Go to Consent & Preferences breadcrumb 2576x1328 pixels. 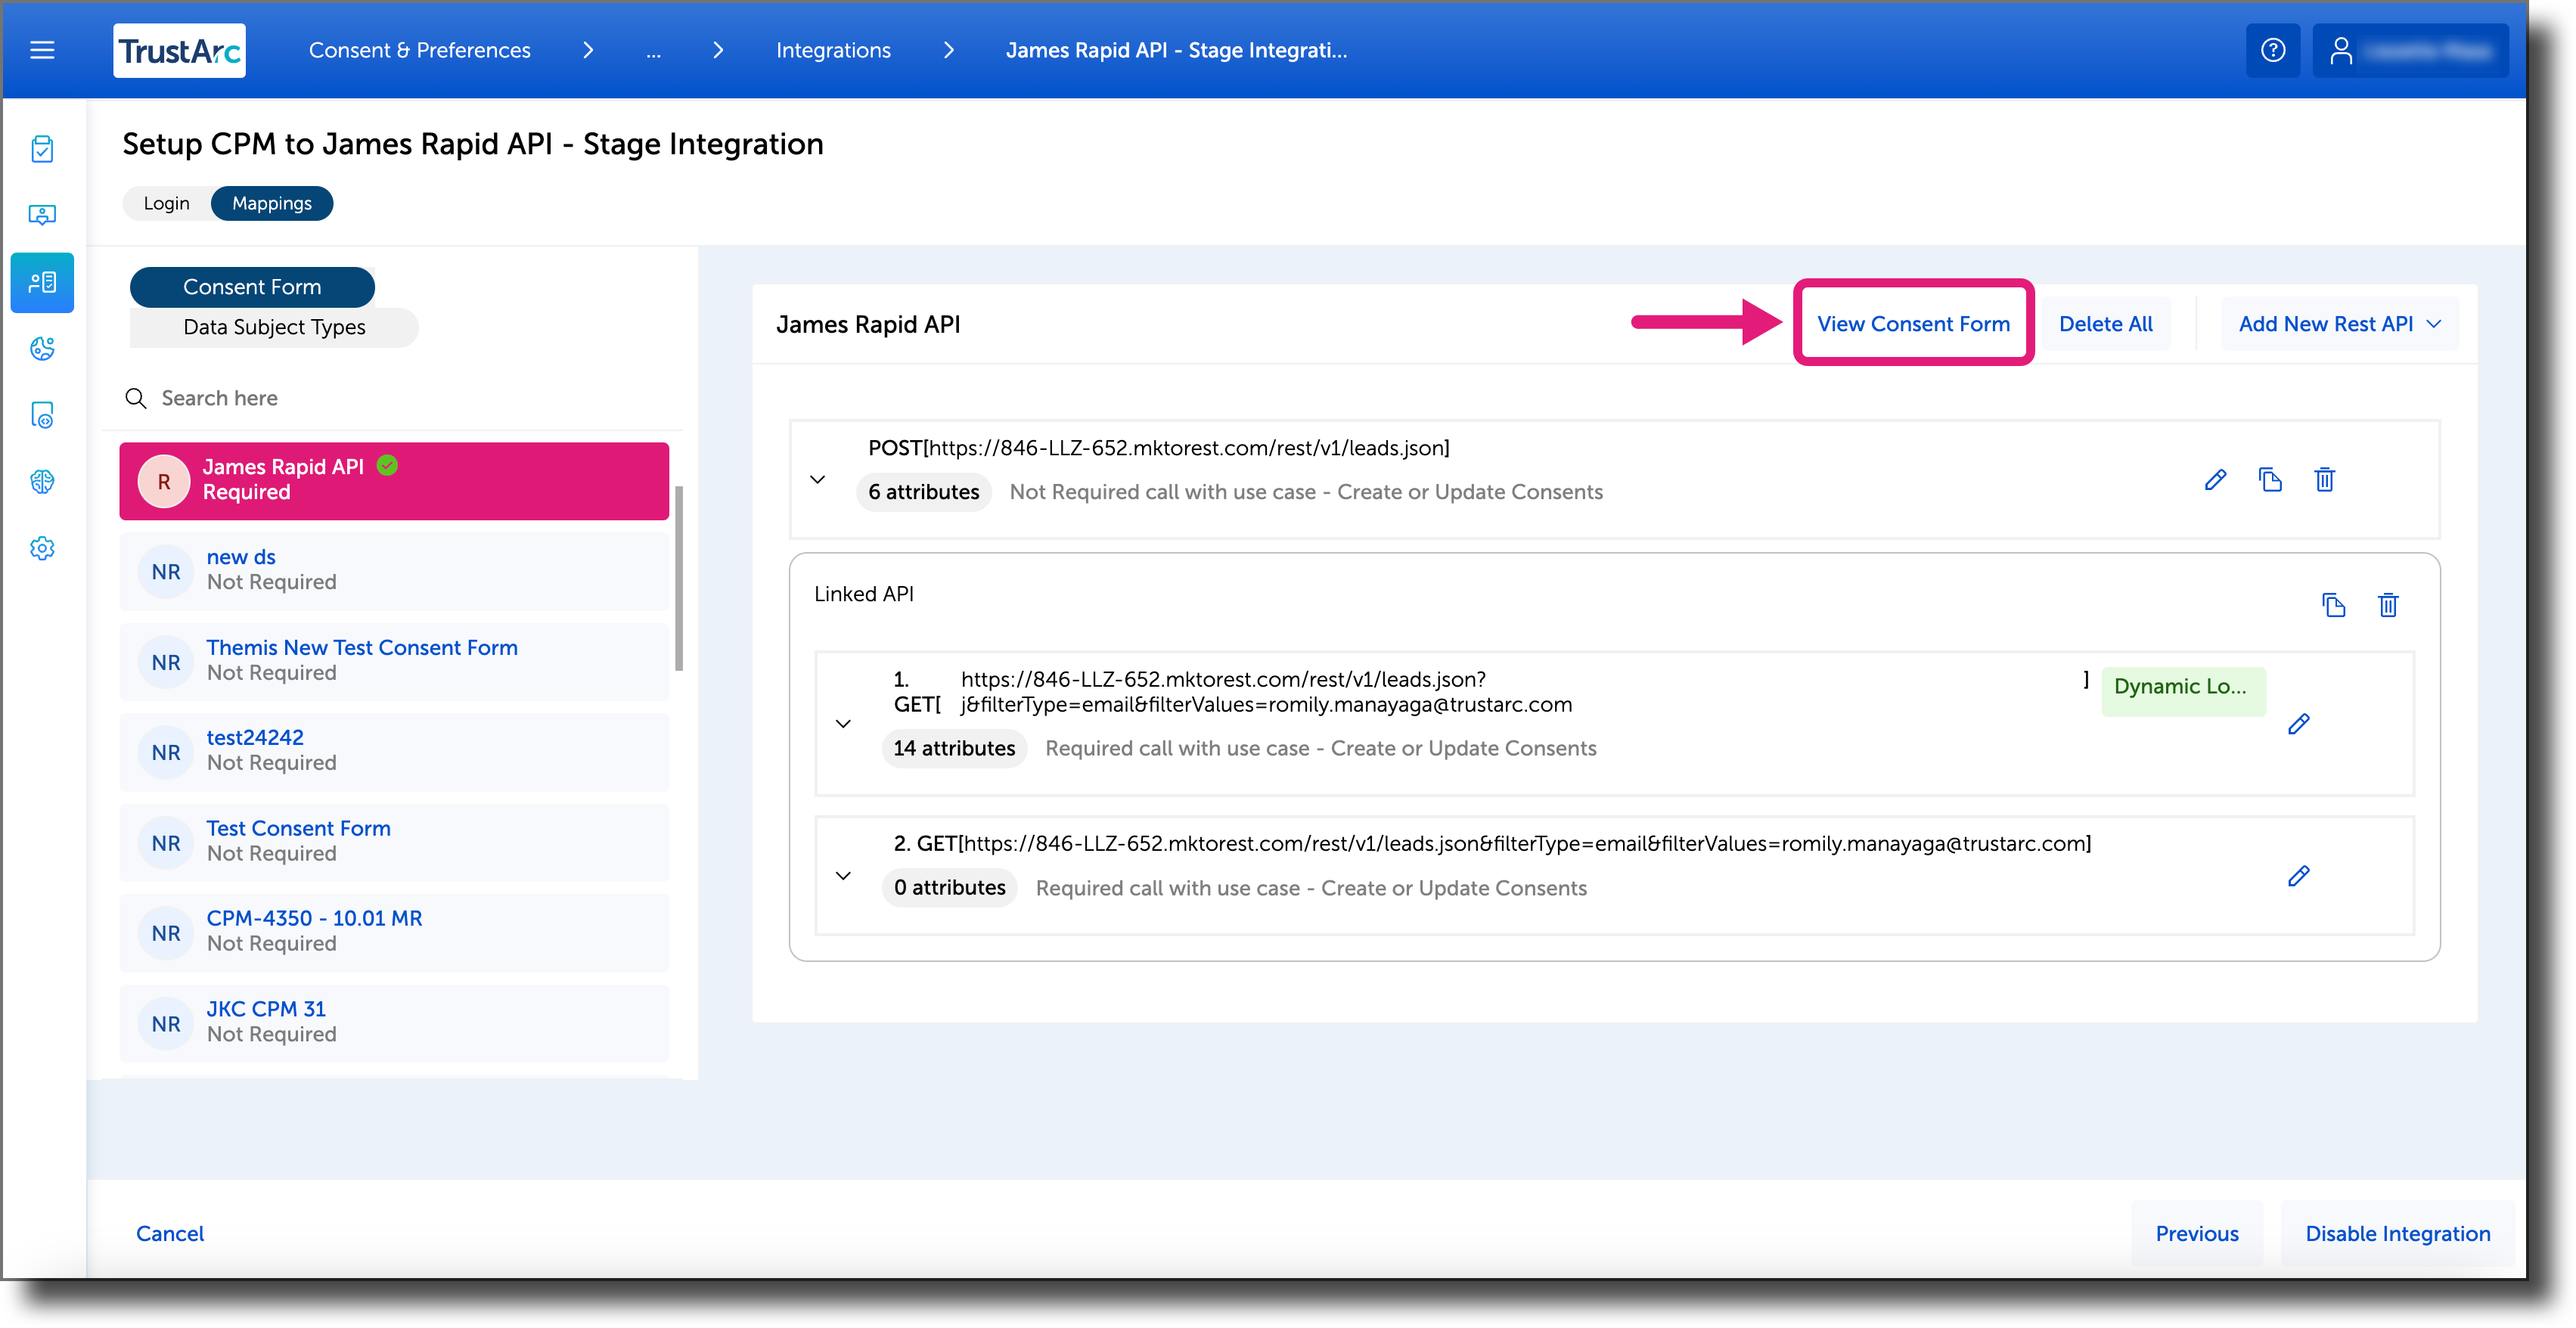point(419,50)
